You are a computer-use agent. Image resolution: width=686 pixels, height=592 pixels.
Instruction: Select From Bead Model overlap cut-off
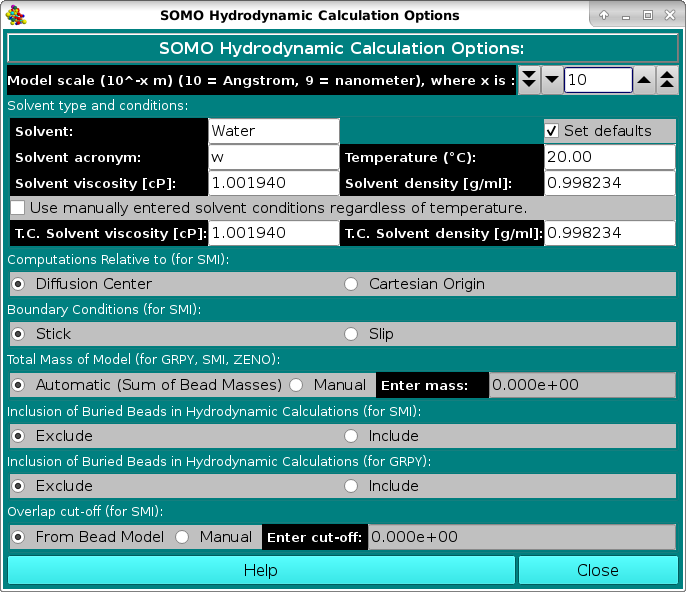coord(18,537)
